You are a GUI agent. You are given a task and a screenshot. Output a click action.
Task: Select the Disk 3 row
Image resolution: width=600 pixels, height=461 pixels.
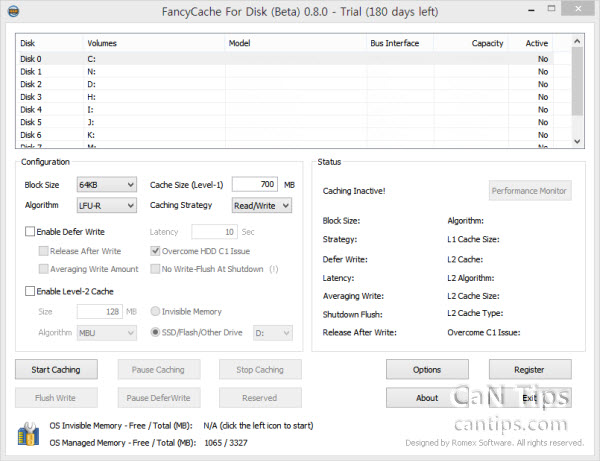click(285, 97)
